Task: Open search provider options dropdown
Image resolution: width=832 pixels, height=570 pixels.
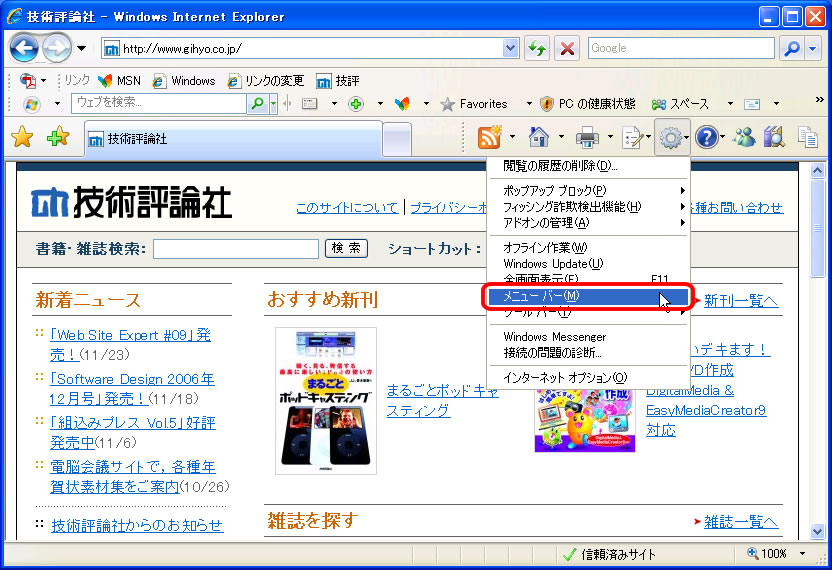Action: pos(813,49)
